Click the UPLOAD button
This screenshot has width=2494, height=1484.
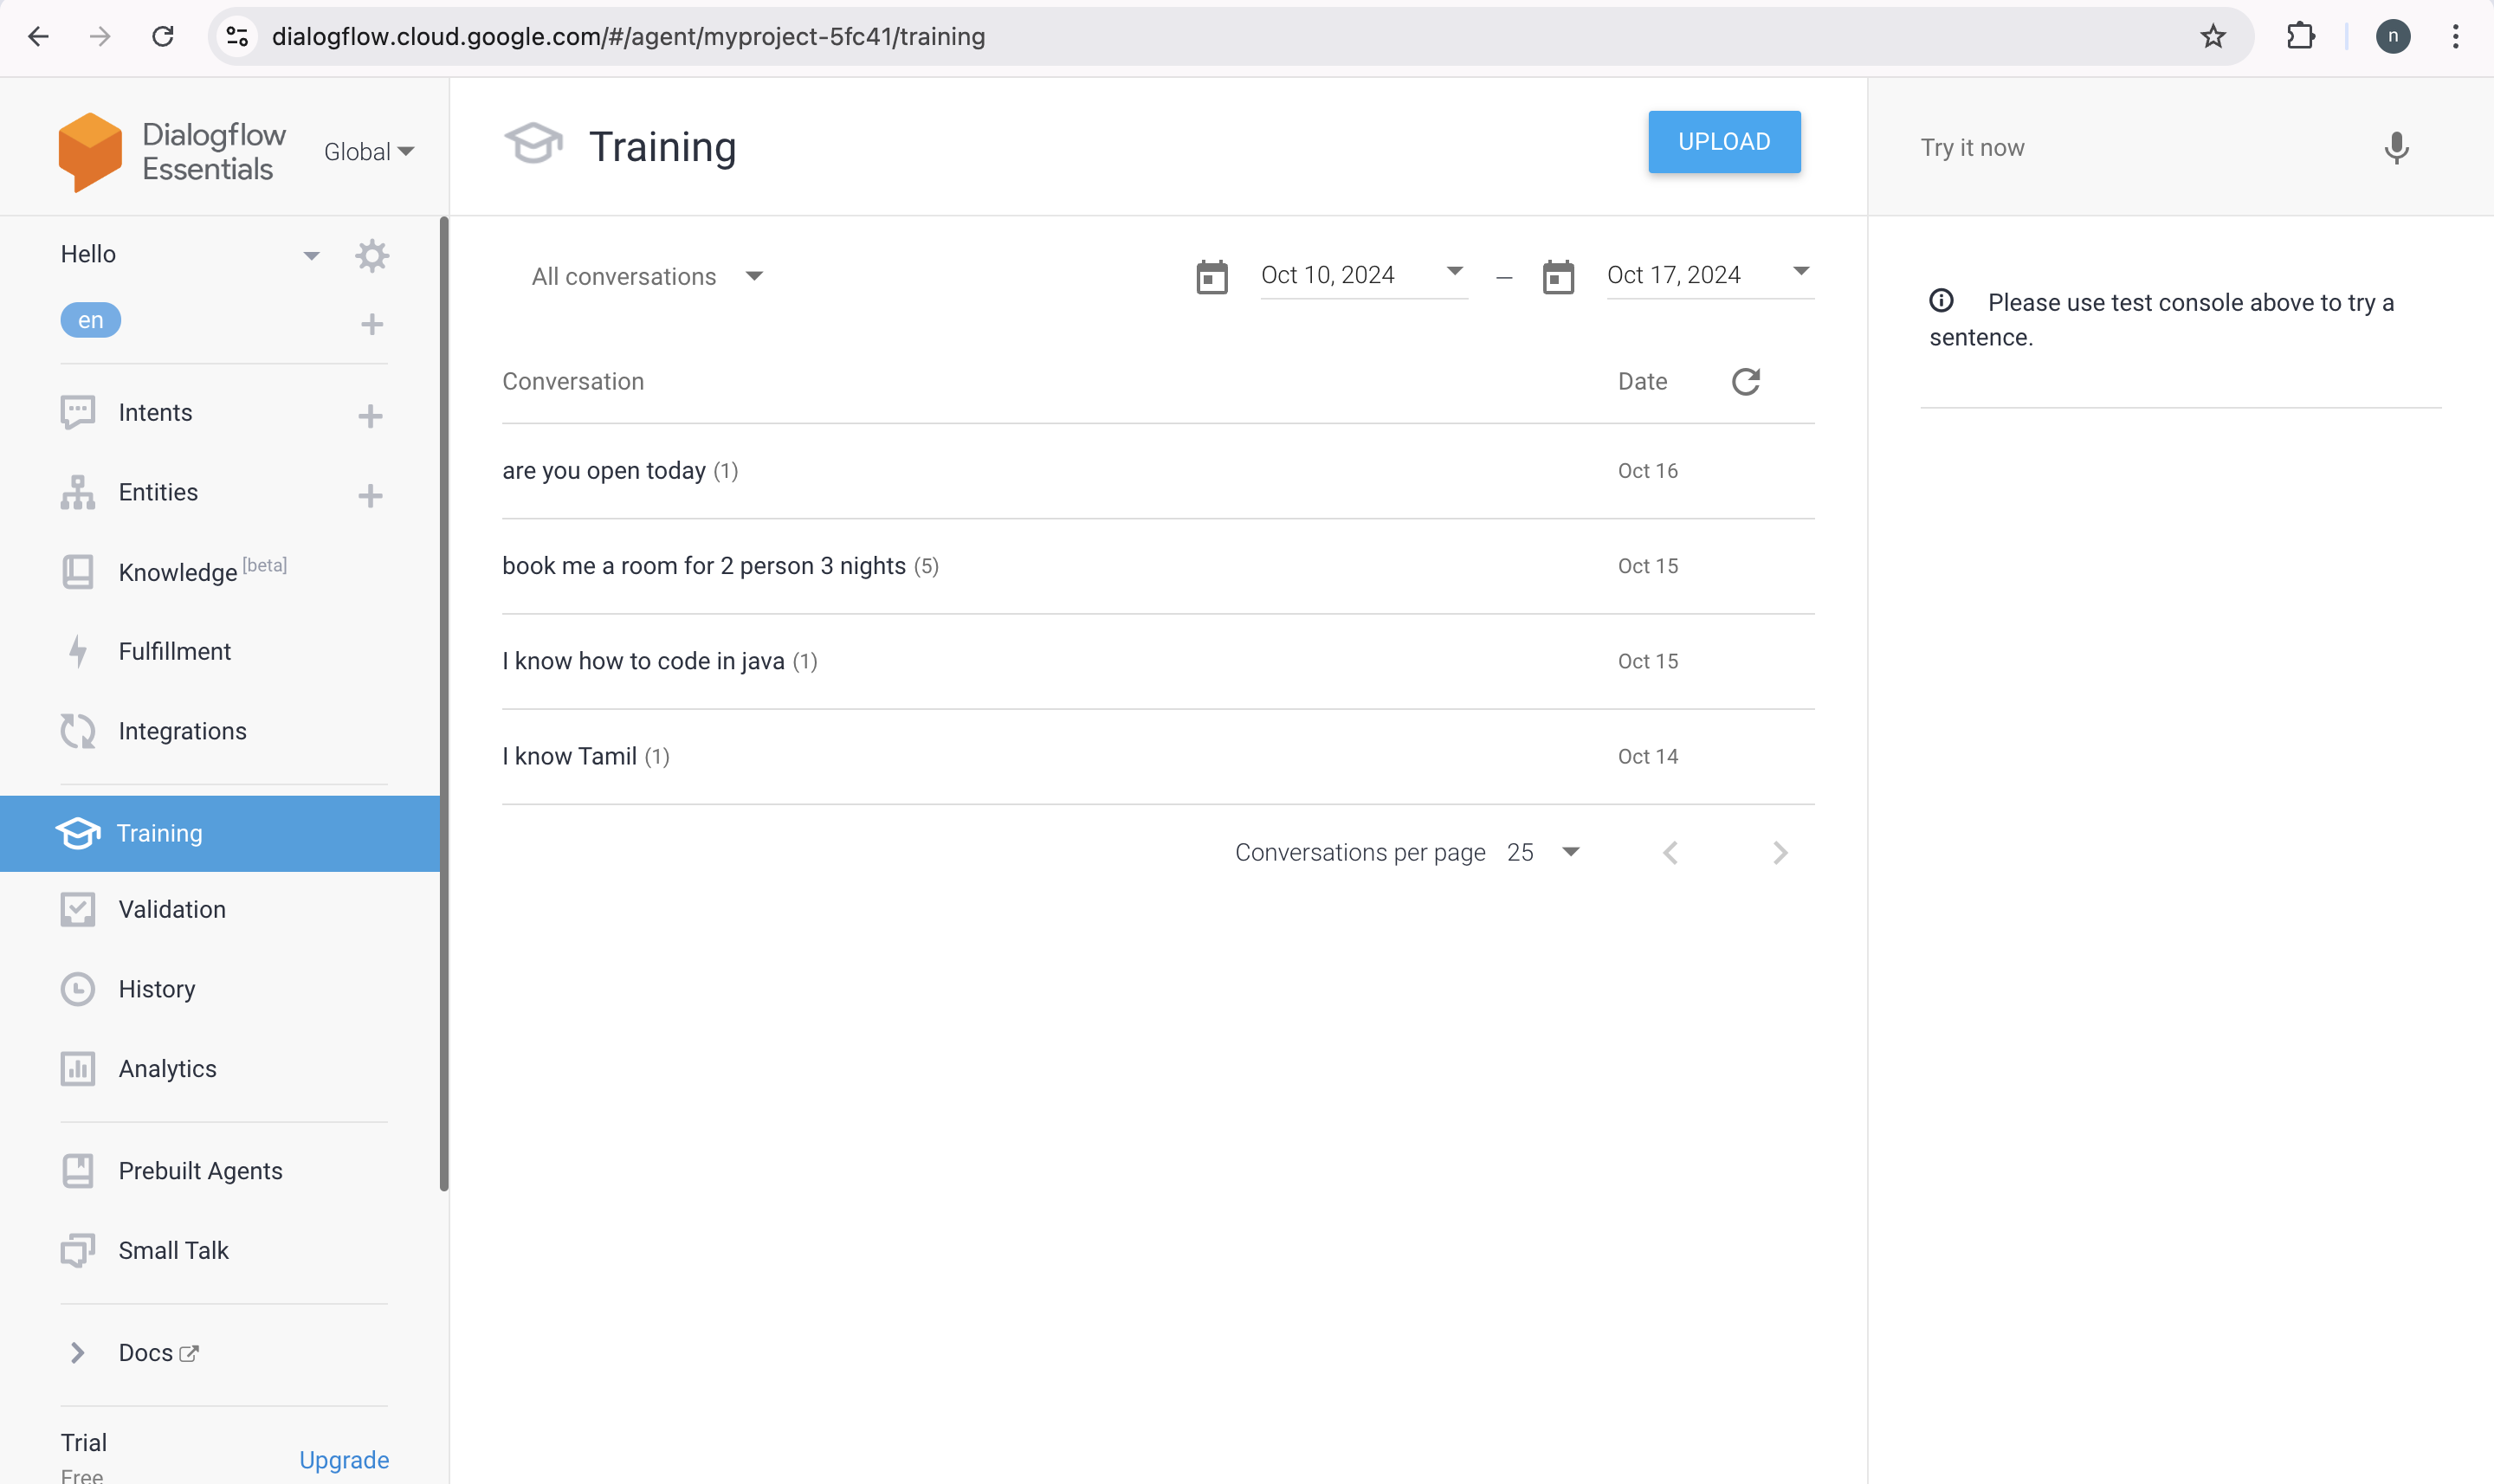(x=1723, y=141)
